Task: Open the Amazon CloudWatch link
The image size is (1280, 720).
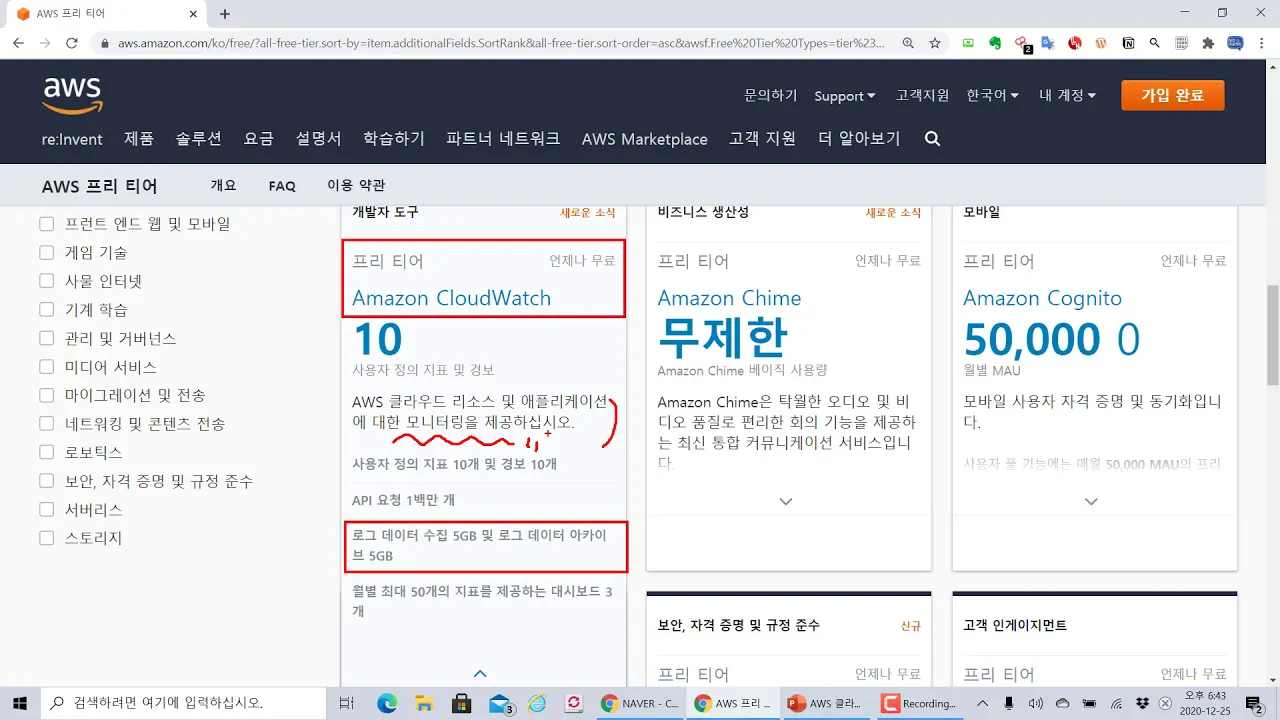Action: pyautogui.click(x=452, y=298)
